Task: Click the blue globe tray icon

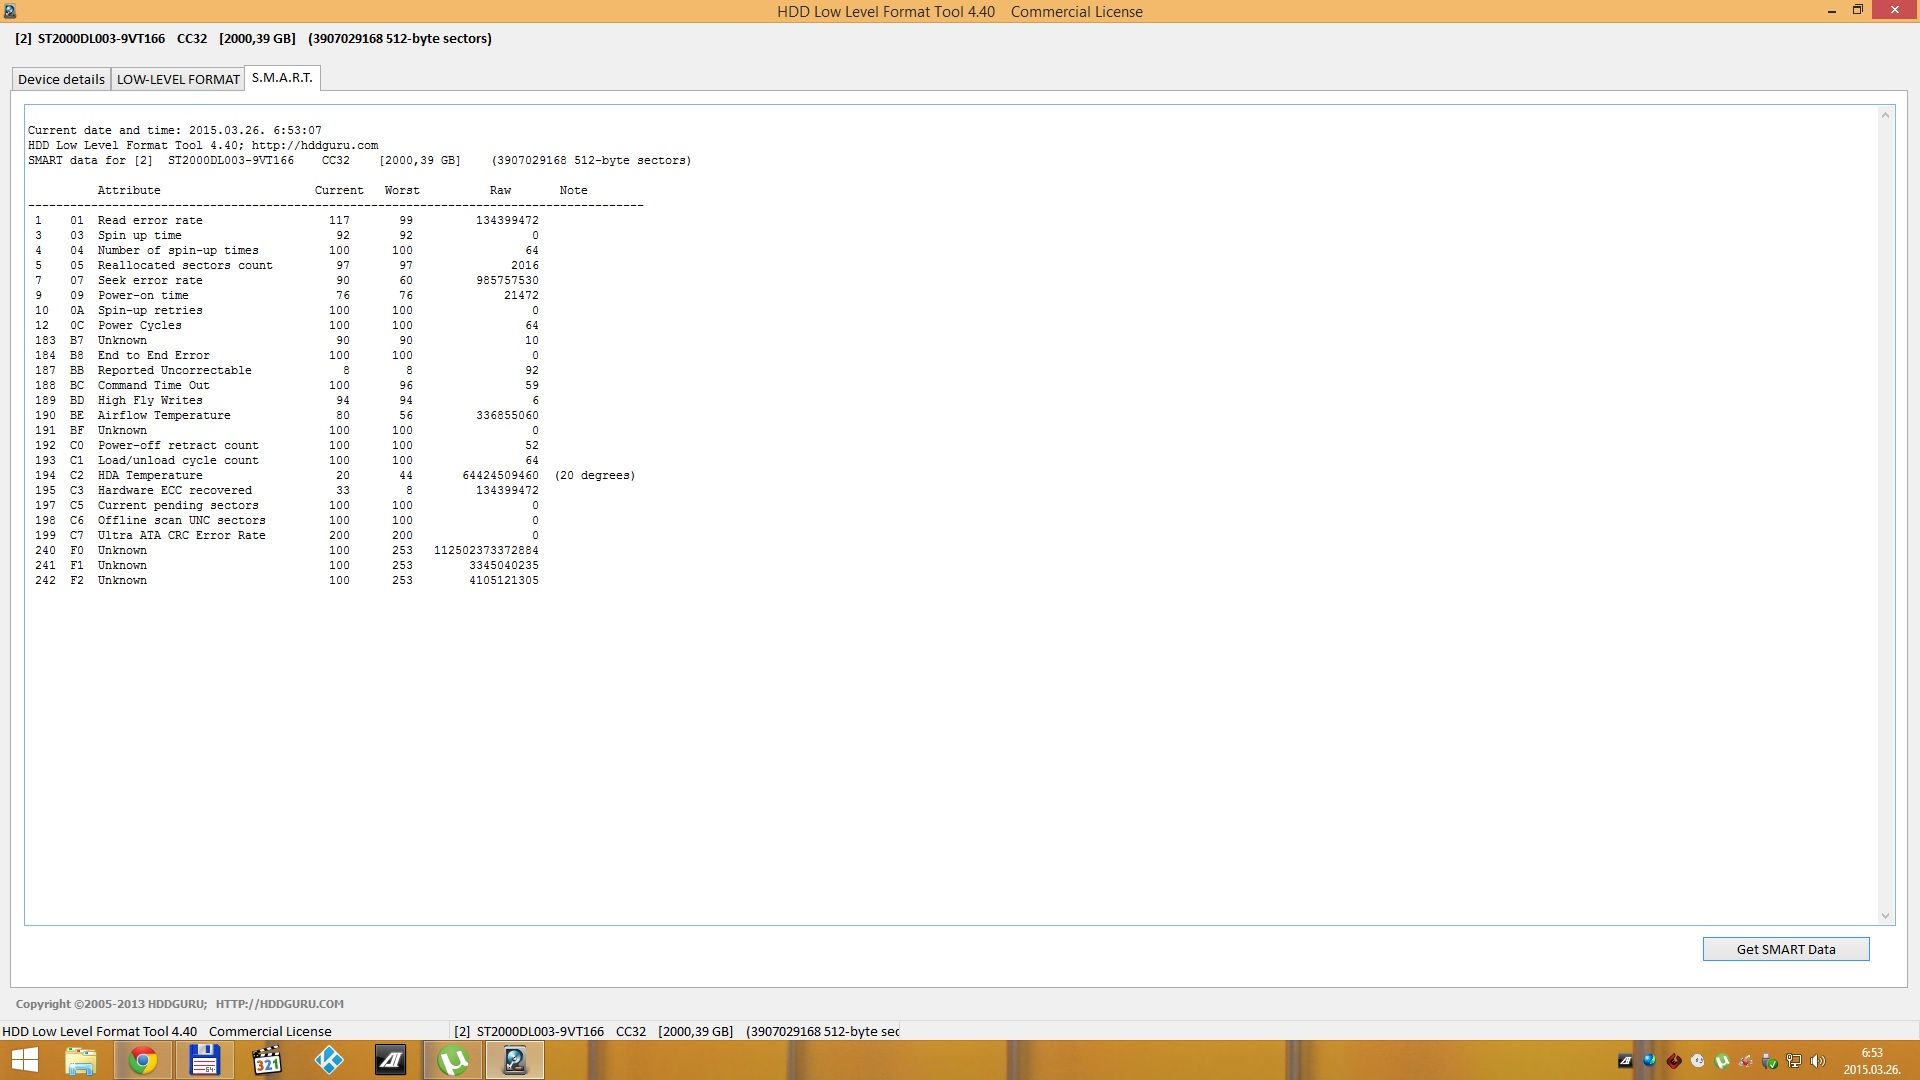Action: point(1649,1061)
